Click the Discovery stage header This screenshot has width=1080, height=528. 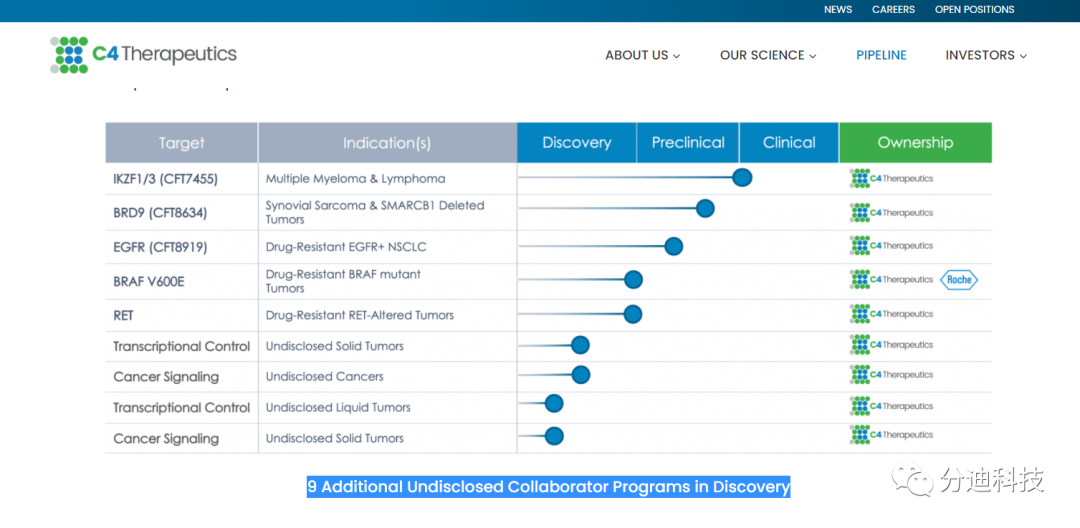pyautogui.click(x=577, y=142)
